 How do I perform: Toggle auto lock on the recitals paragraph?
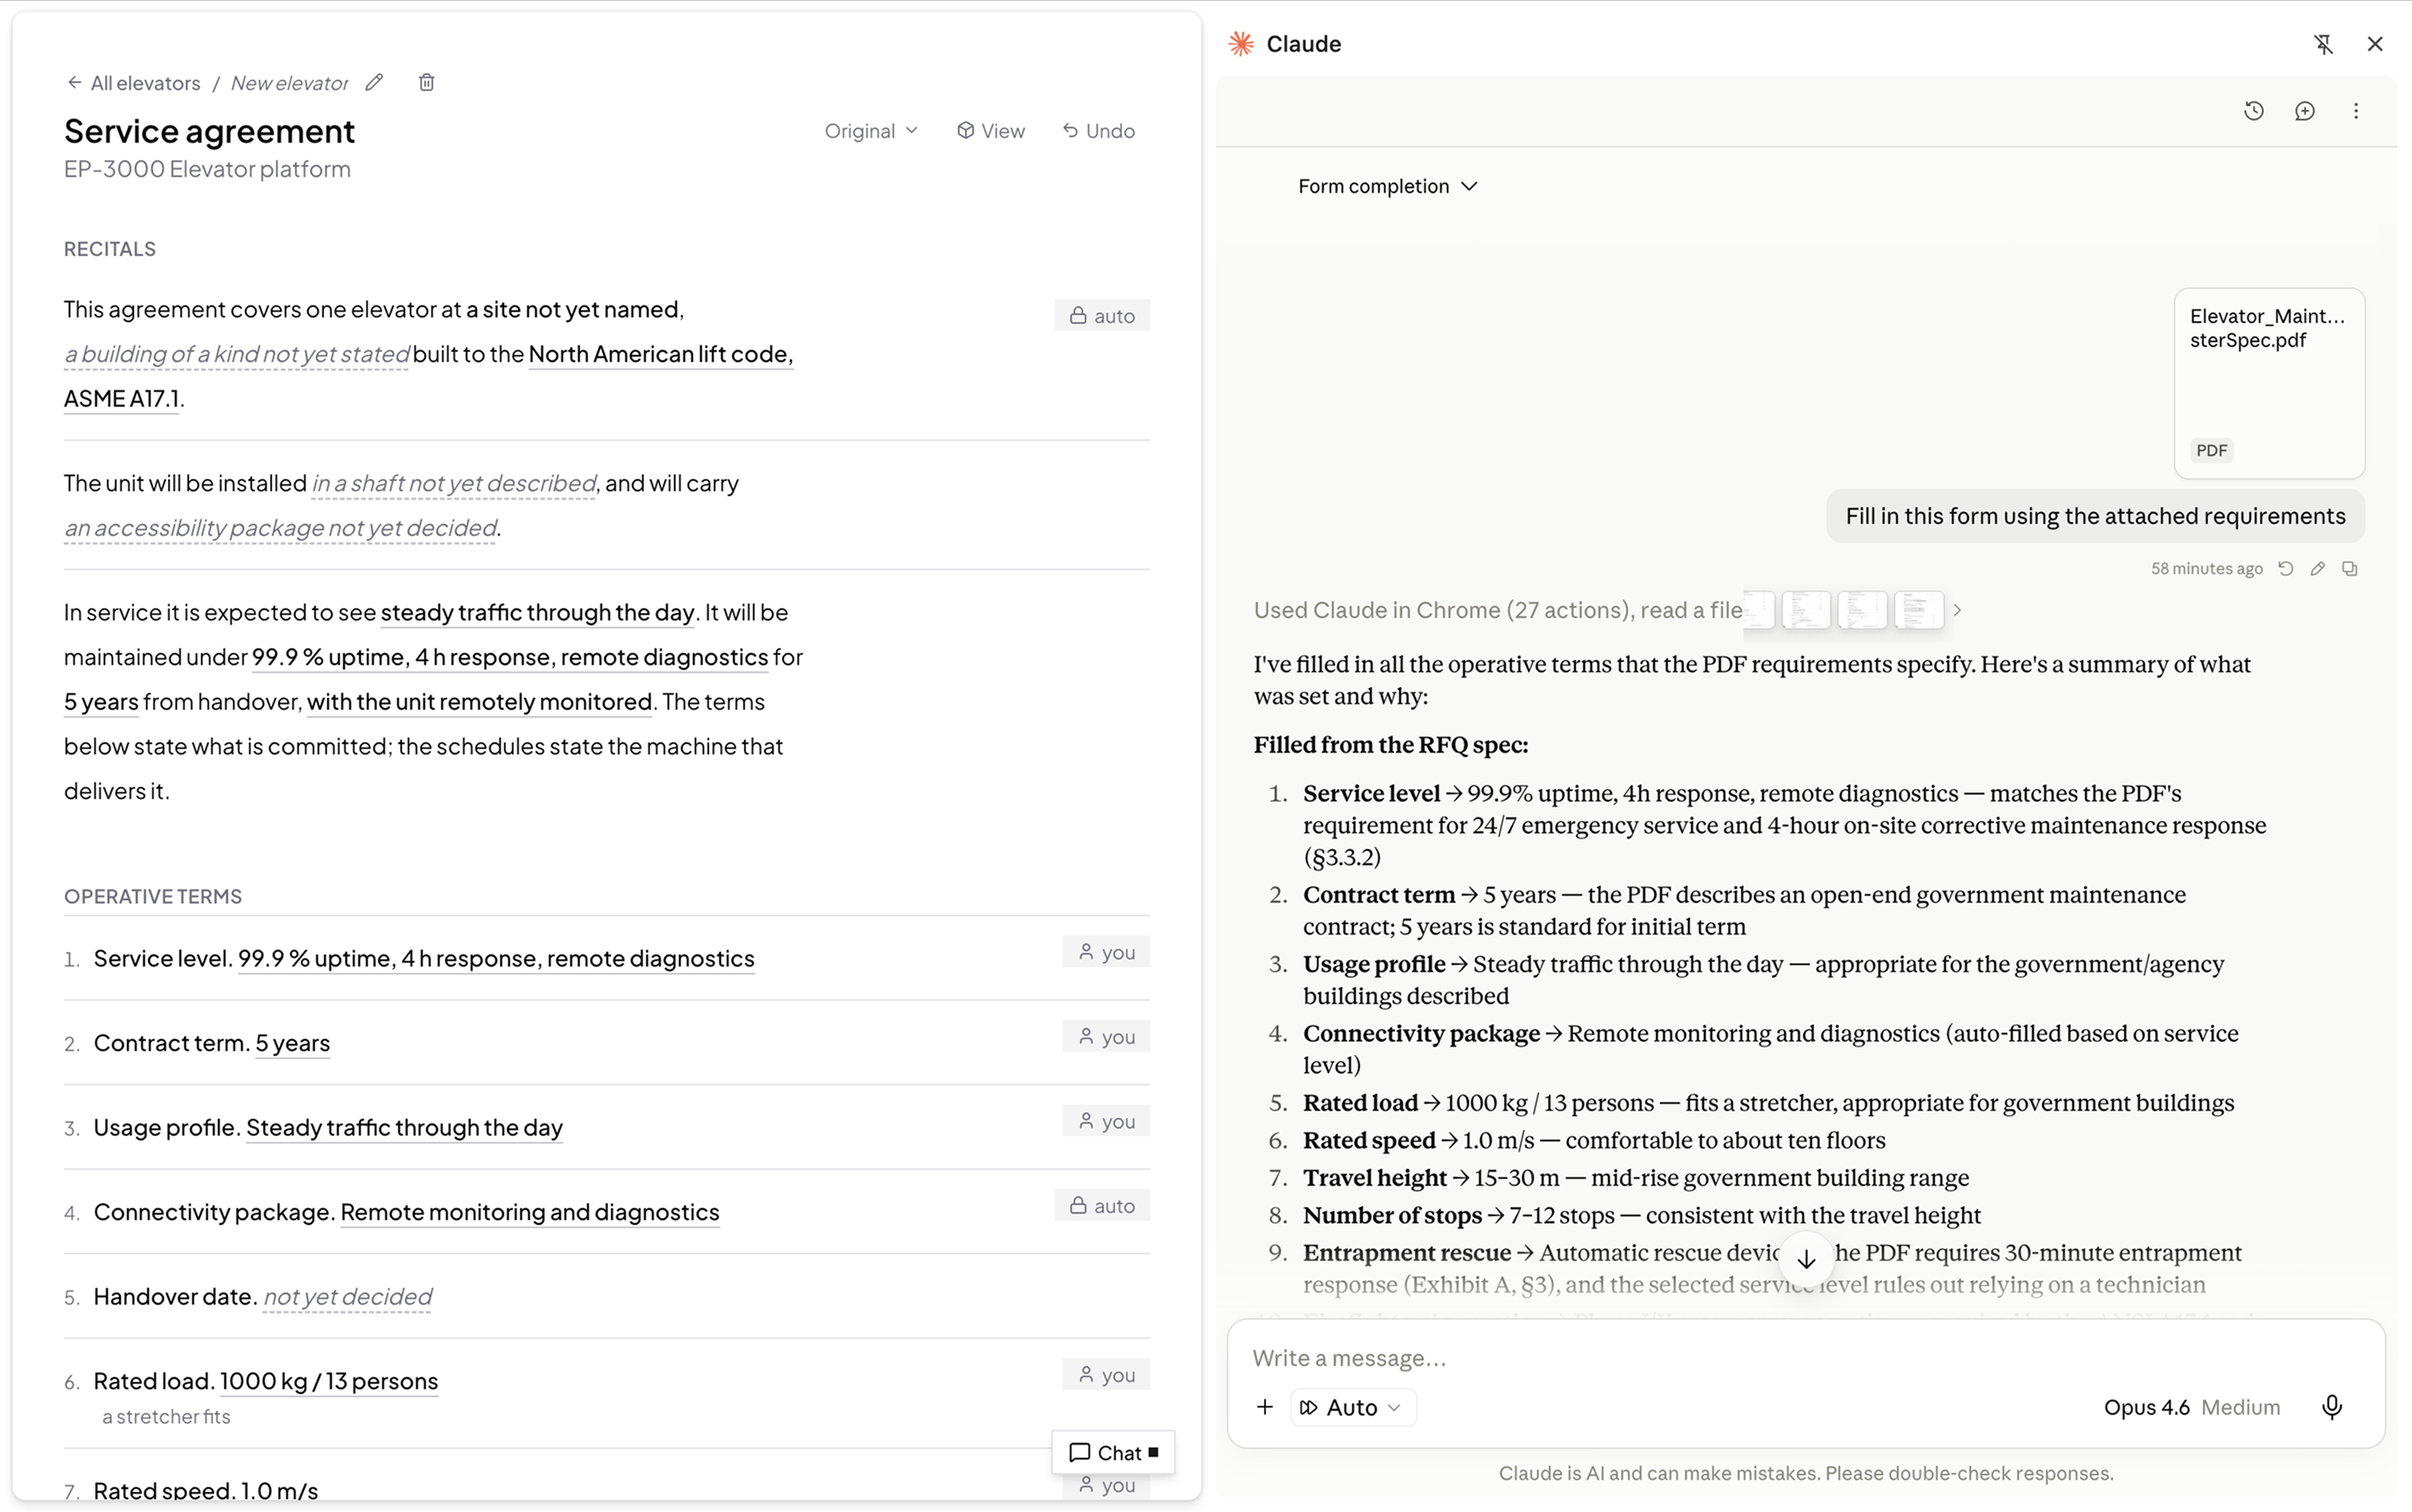(x=1101, y=316)
